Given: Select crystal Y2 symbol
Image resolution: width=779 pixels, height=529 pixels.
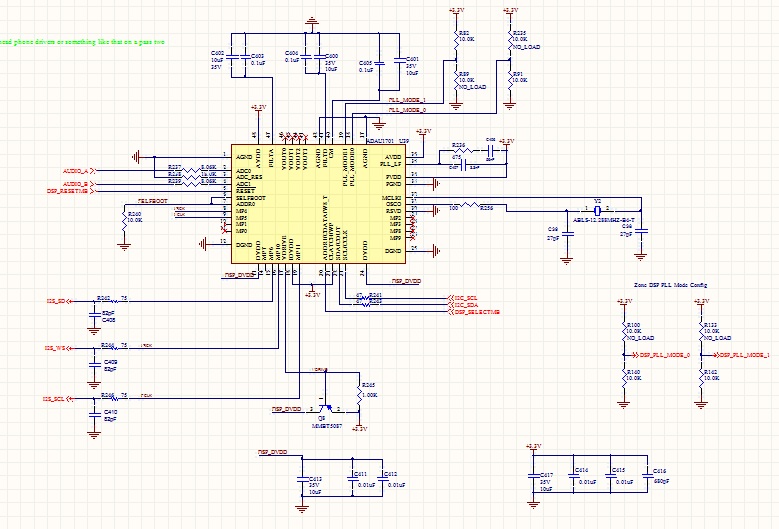Looking at the screenshot, I should [x=598, y=211].
